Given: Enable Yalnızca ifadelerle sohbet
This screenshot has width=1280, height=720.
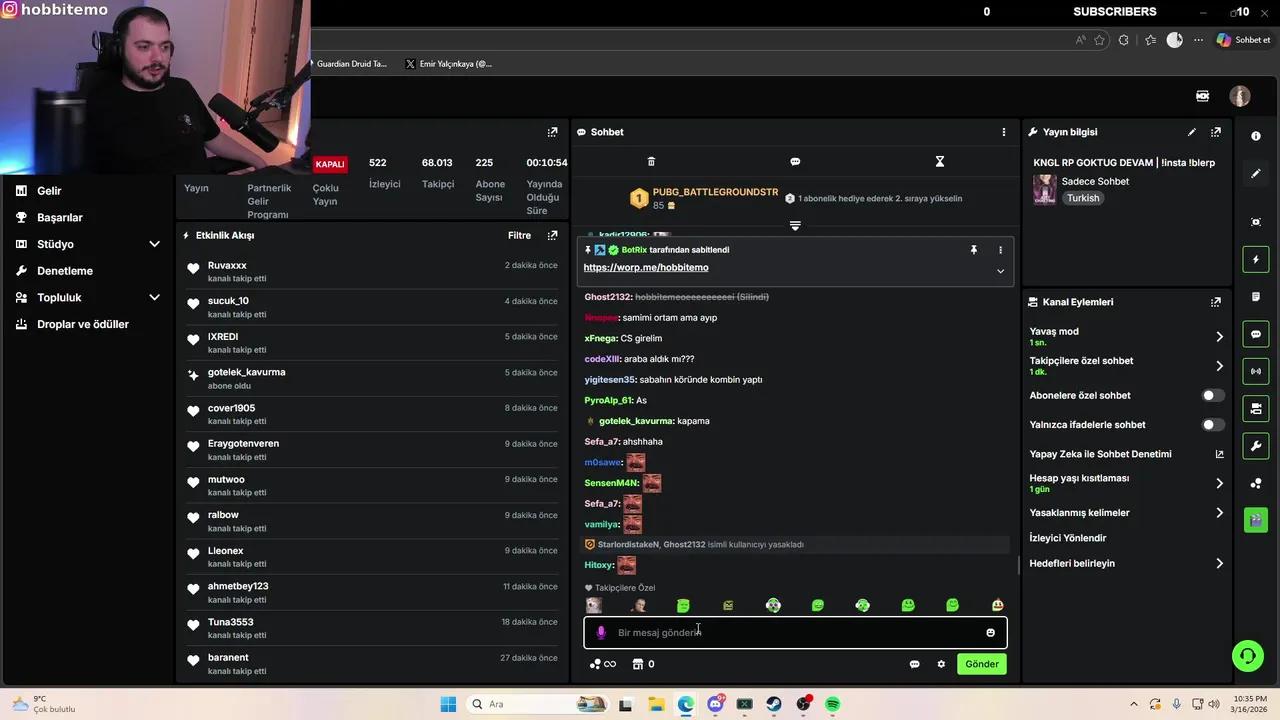Looking at the screenshot, I should pyautogui.click(x=1211, y=424).
